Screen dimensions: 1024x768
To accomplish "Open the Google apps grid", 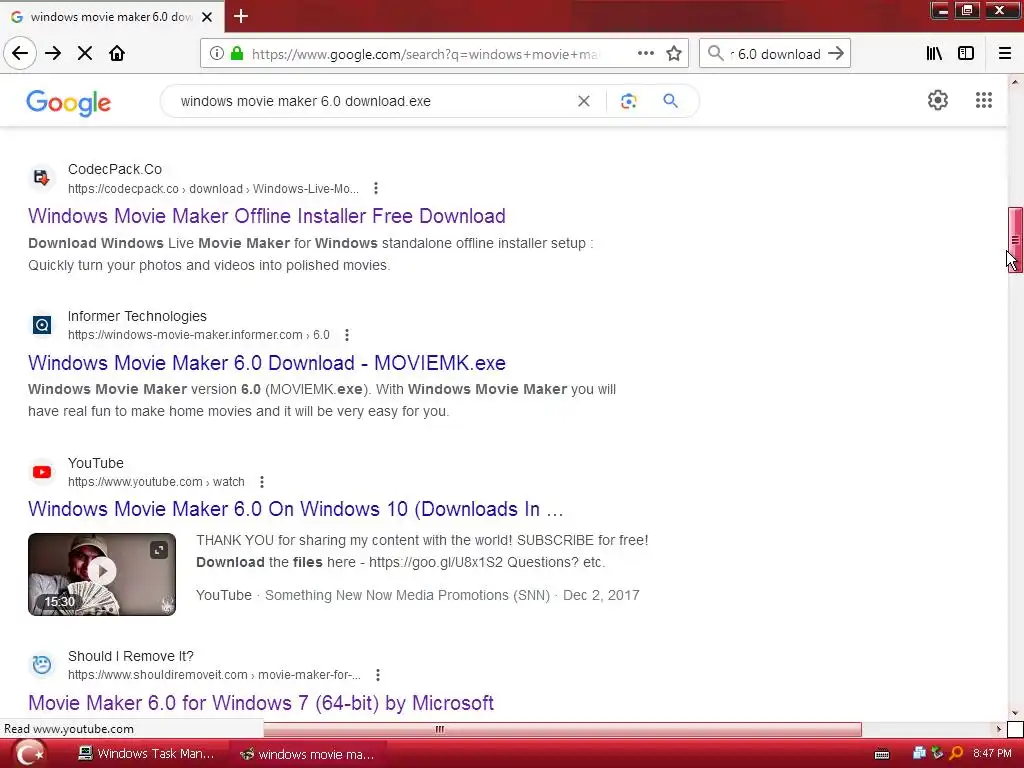I will click(984, 100).
